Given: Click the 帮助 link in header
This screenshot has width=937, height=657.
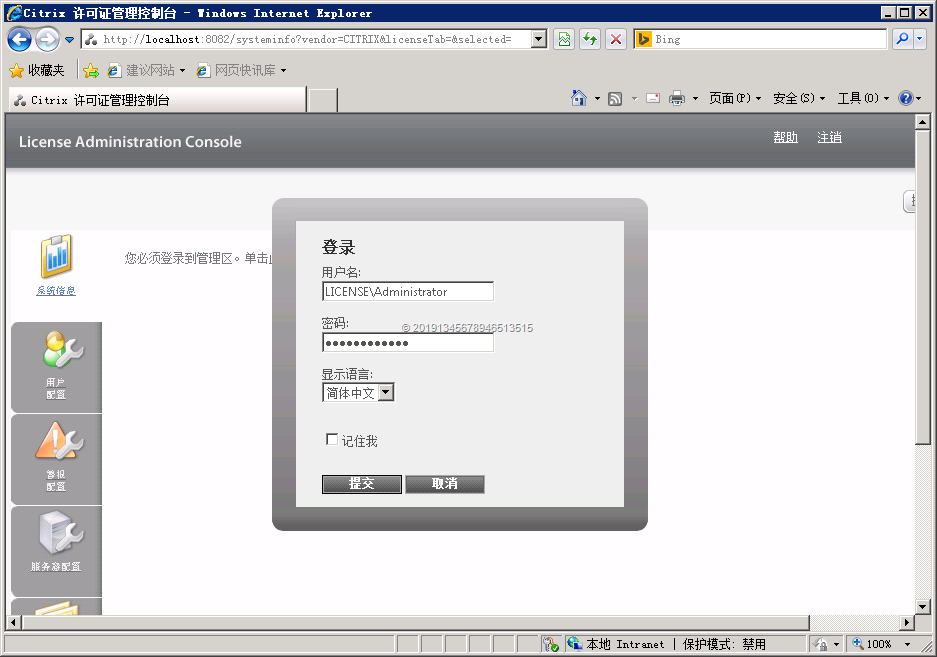Looking at the screenshot, I should click(785, 138).
